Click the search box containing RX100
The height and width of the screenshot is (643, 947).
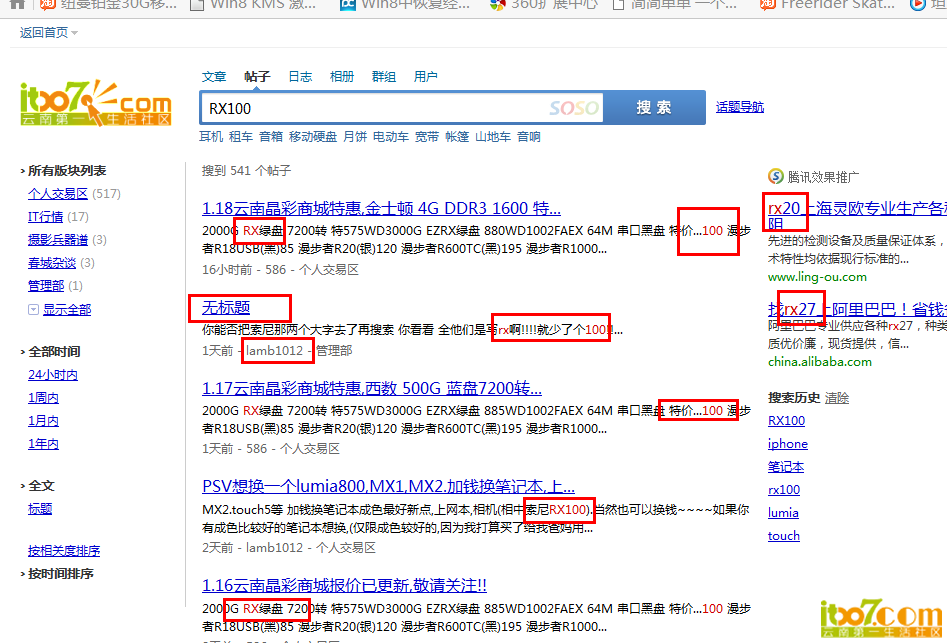pos(402,108)
